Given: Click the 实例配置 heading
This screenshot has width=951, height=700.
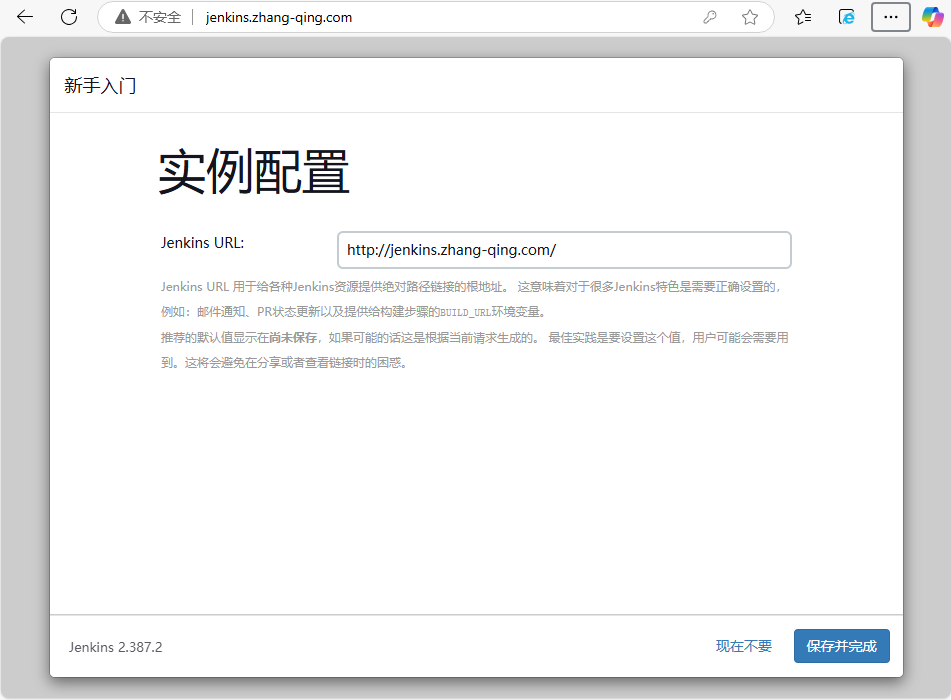Looking at the screenshot, I should click(x=254, y=172).
